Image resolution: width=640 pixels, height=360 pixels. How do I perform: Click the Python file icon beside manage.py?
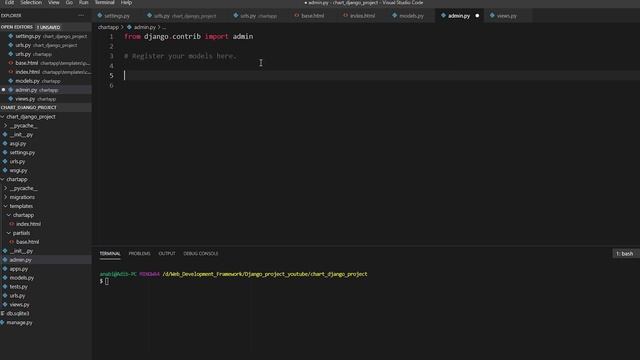pos(2,322)
